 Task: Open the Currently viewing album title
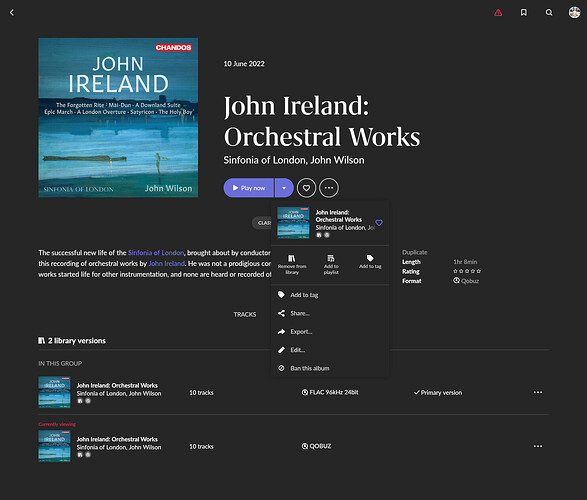coord(117,439)
